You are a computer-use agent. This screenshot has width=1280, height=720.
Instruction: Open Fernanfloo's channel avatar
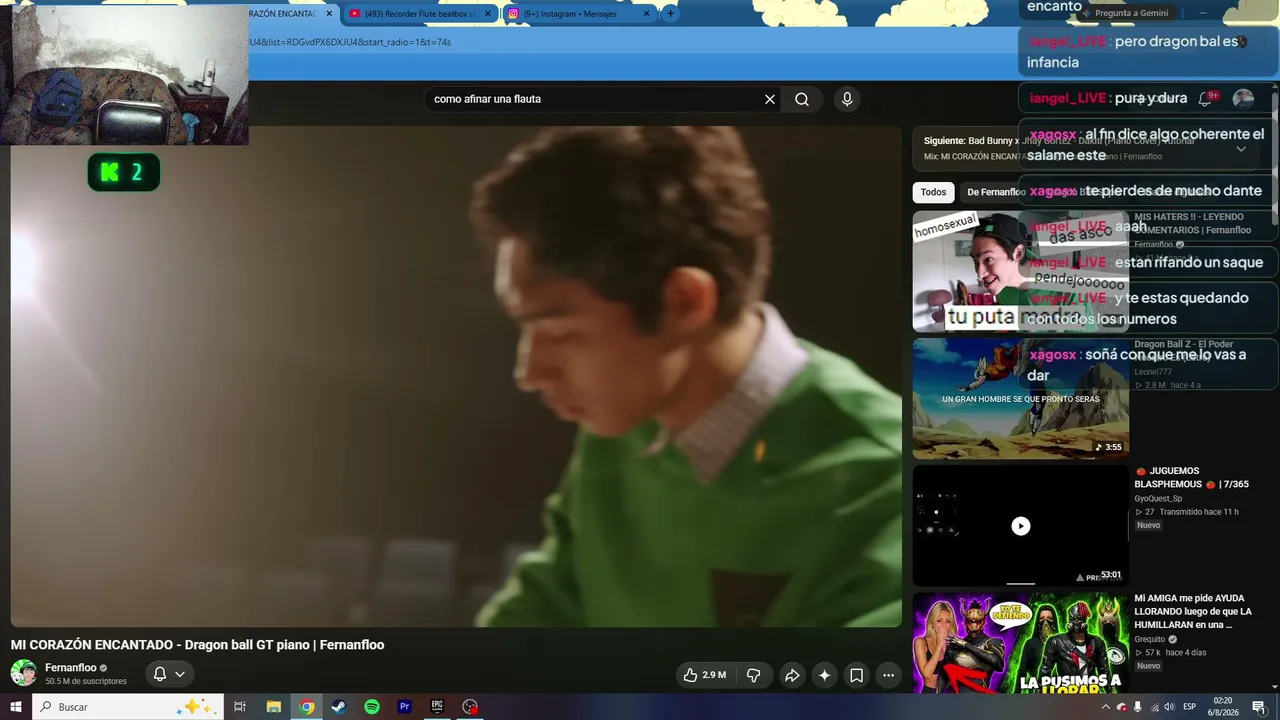click(x=24, y=673)
